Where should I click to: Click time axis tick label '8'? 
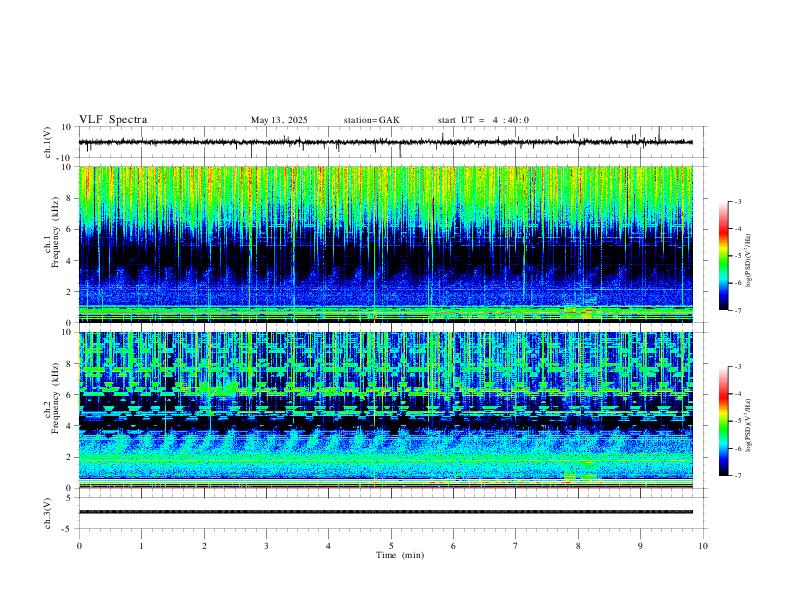578,546
